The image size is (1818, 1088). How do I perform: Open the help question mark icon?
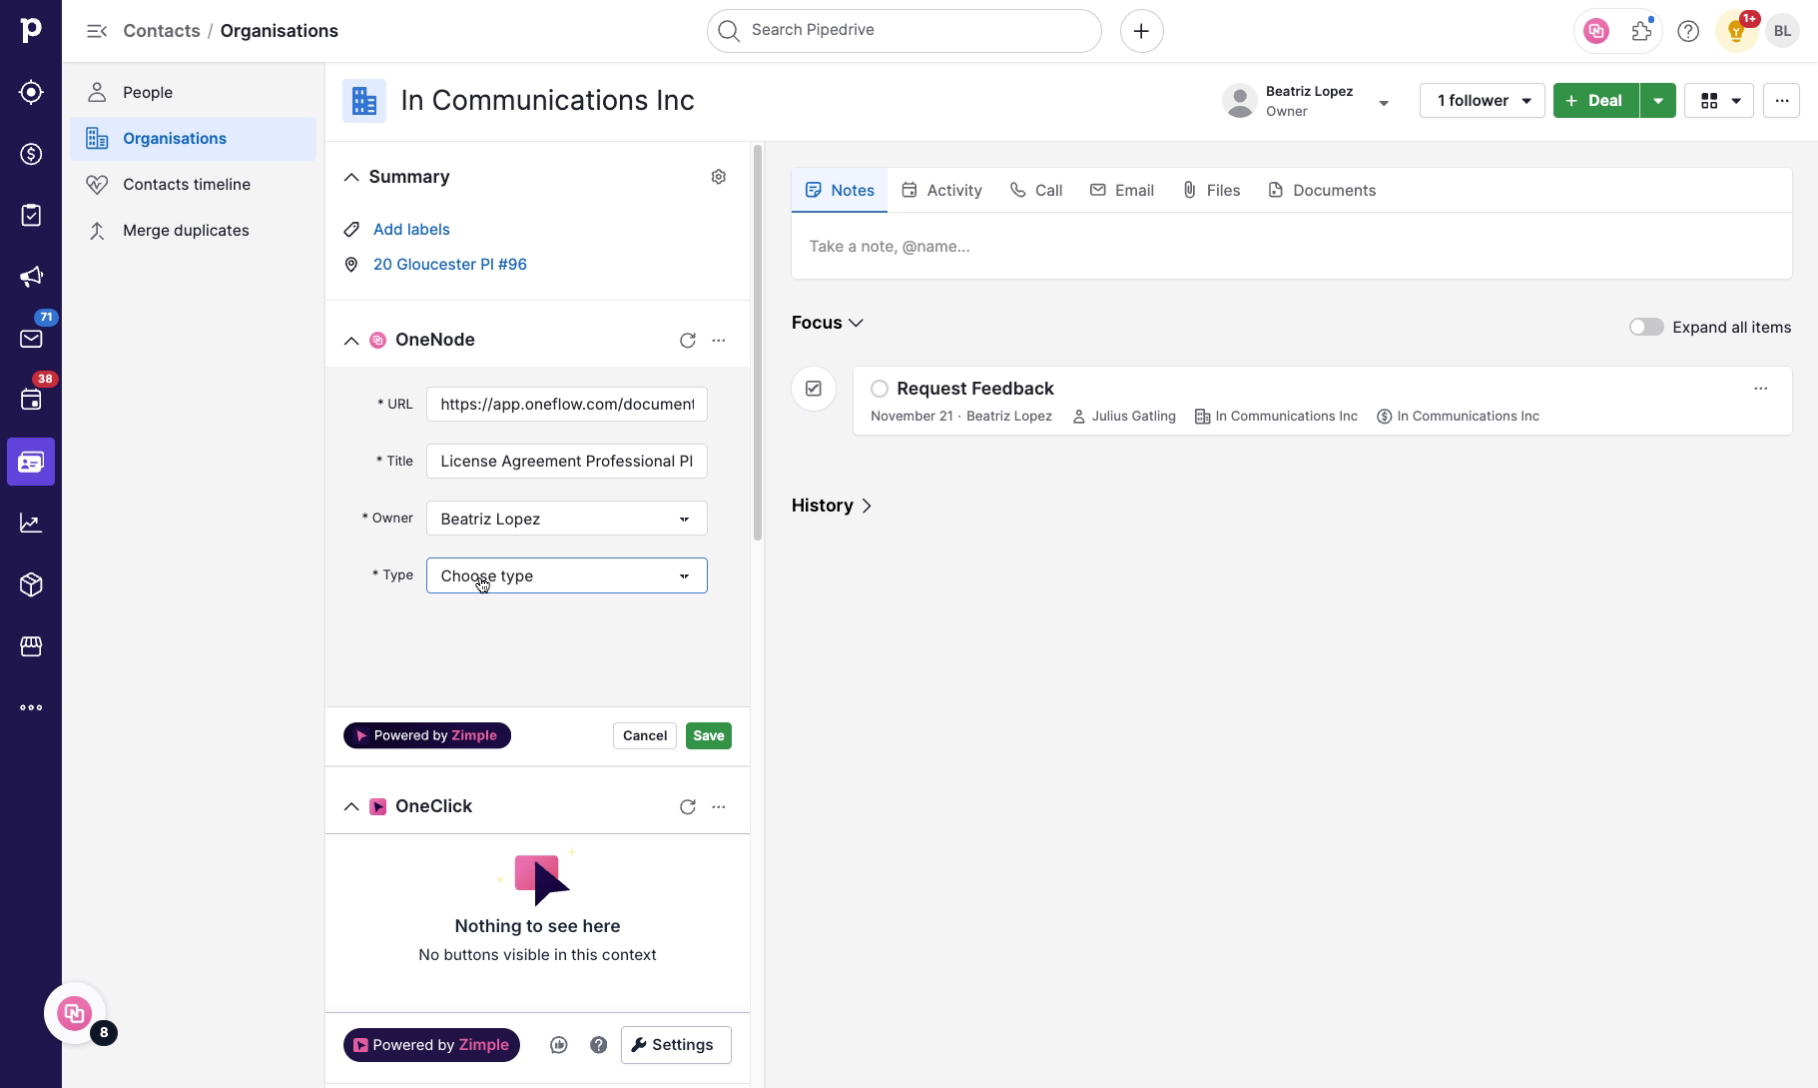[1688, 31]
